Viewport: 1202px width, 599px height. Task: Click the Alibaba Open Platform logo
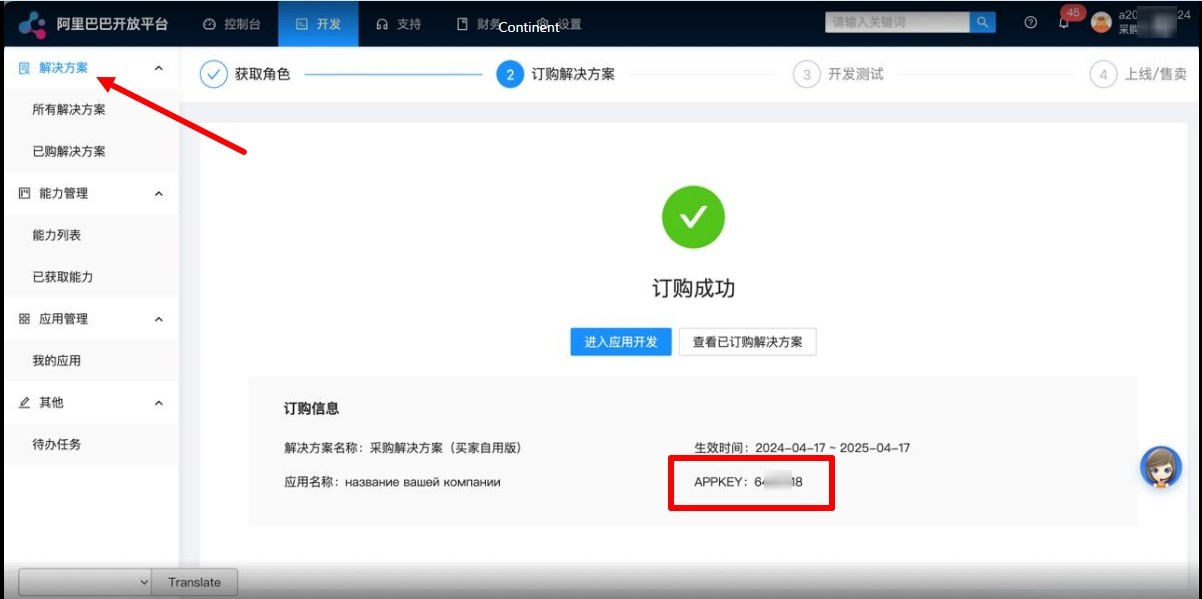tap(33, 24)
